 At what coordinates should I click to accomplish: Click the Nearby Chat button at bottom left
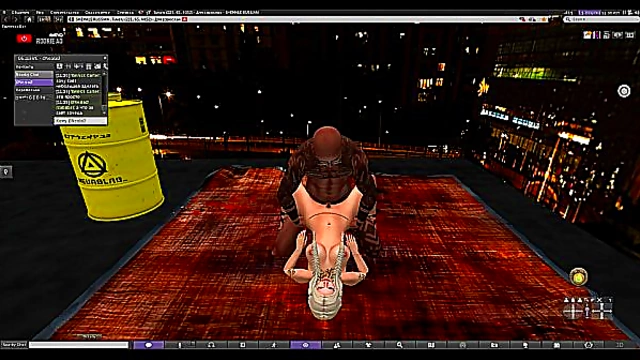(x=14, y=345)
